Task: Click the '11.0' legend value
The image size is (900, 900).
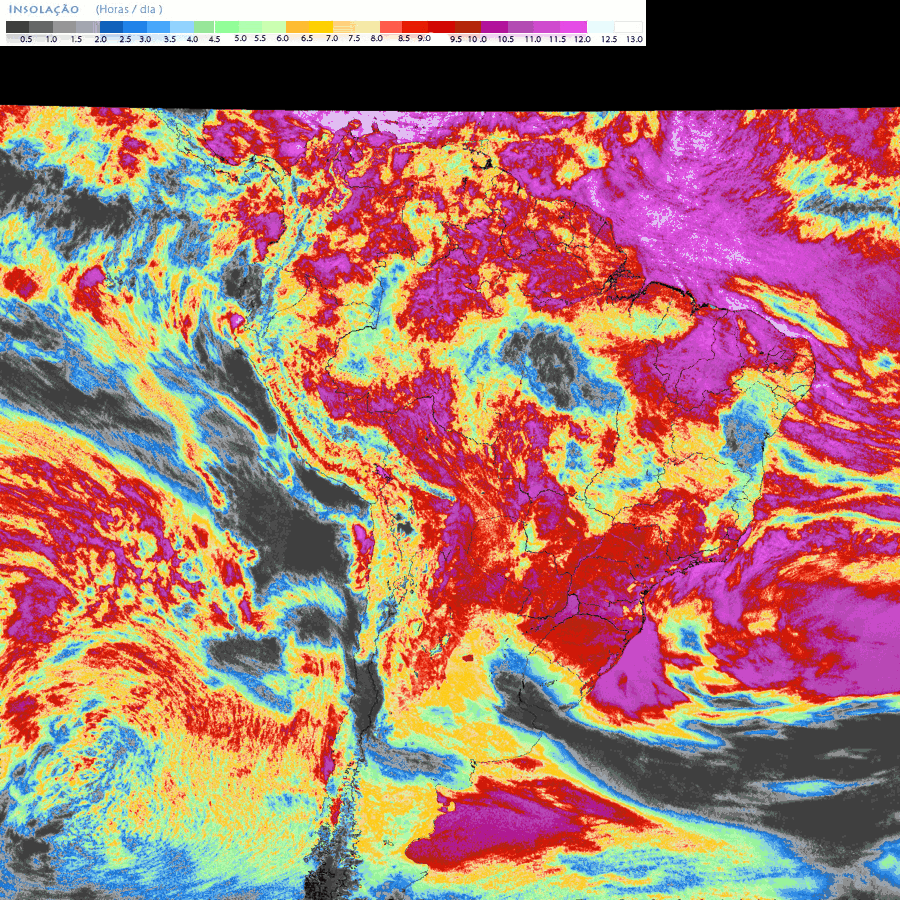Action: 533,39
